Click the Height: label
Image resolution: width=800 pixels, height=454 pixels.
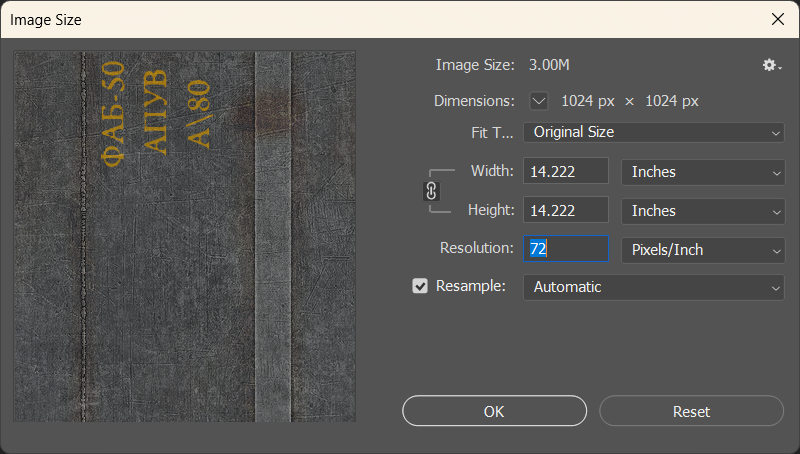(491, 210)
